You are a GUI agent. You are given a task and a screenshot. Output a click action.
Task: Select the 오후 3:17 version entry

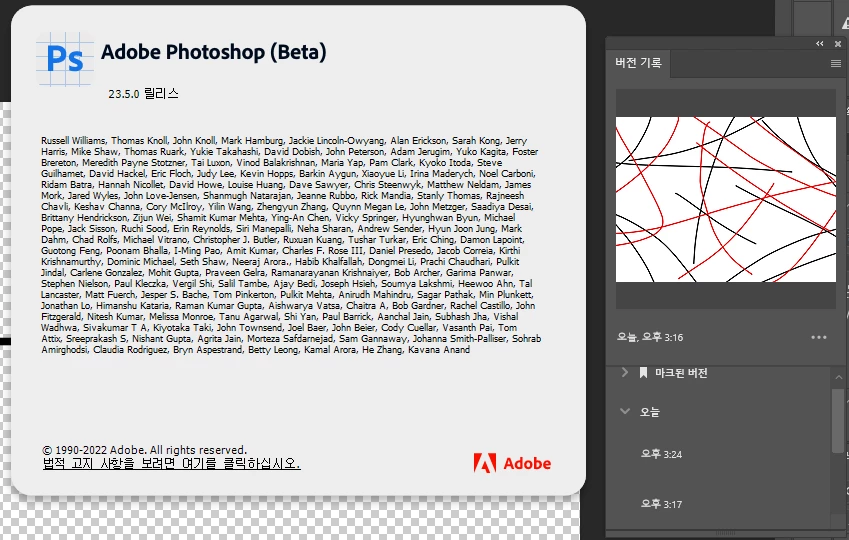coord(661,504)
